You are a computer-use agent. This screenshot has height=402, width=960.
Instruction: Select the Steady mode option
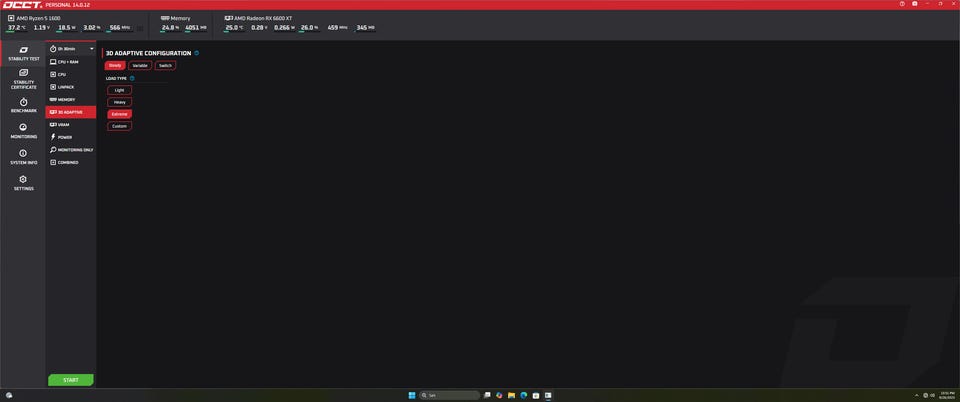pyautogui.click(x=115, y=65)
